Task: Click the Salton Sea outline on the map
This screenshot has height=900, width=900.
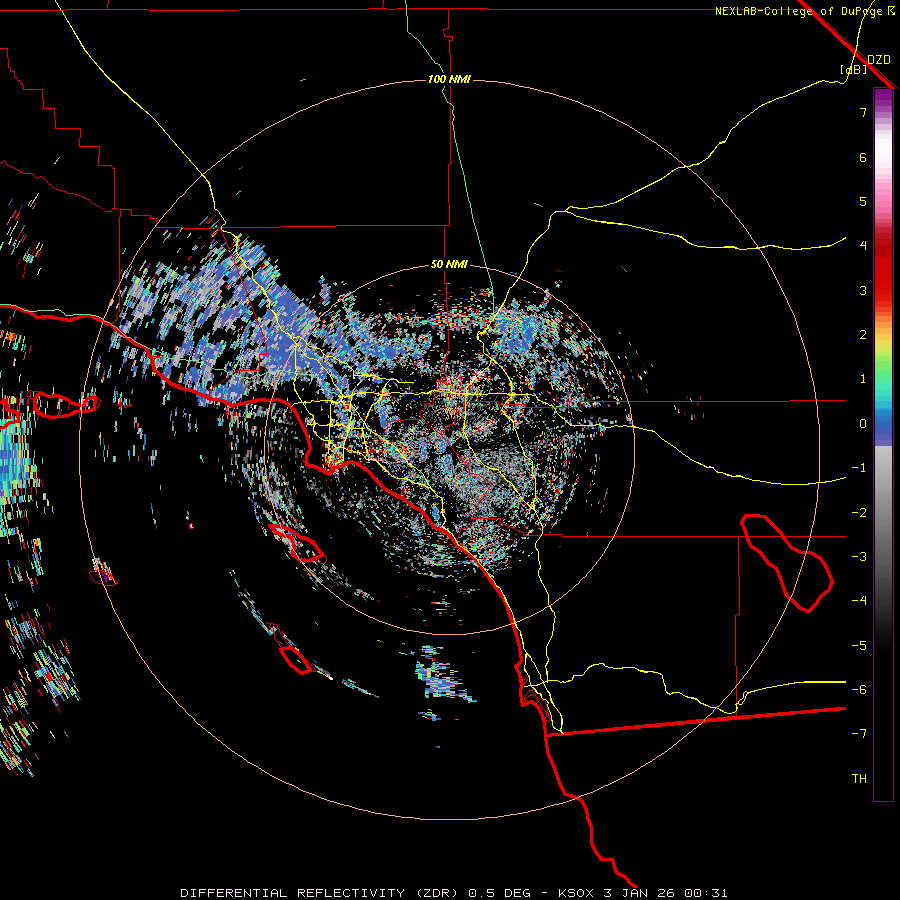Action: pyautogui.click(x=787, y=563)
